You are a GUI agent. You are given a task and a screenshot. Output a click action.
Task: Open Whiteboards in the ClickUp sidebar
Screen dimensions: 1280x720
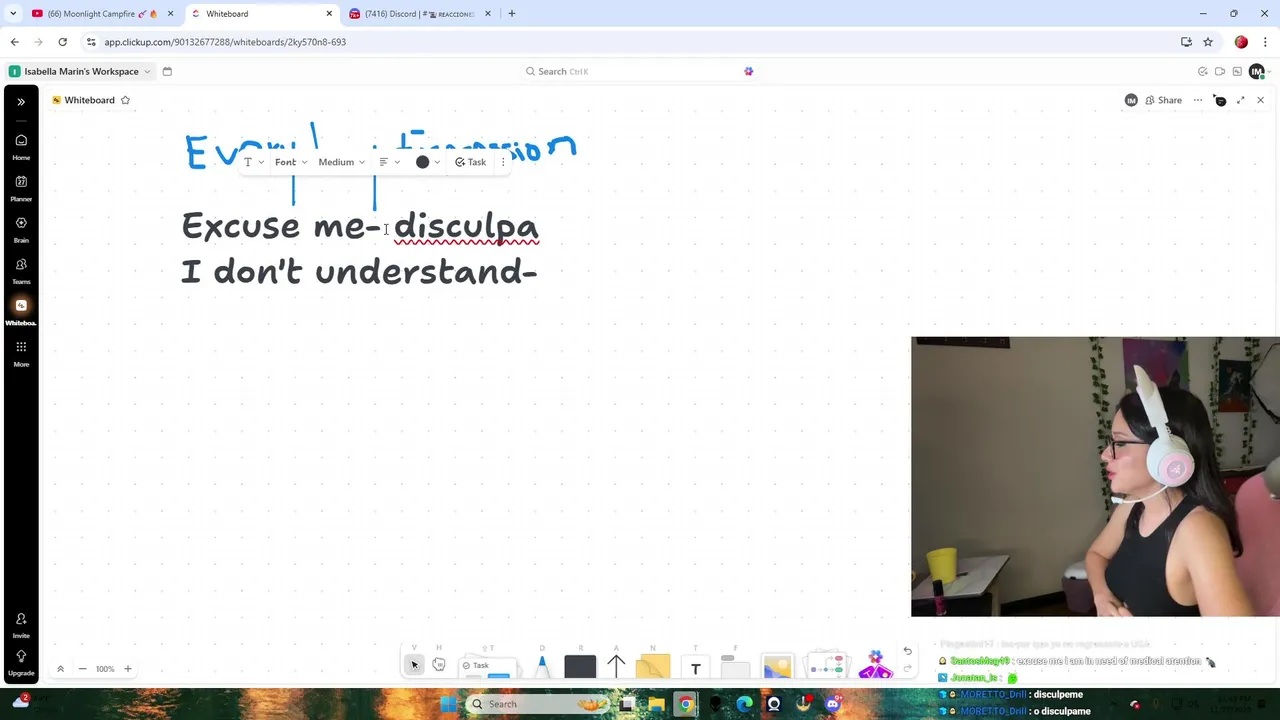pos(21,311)
